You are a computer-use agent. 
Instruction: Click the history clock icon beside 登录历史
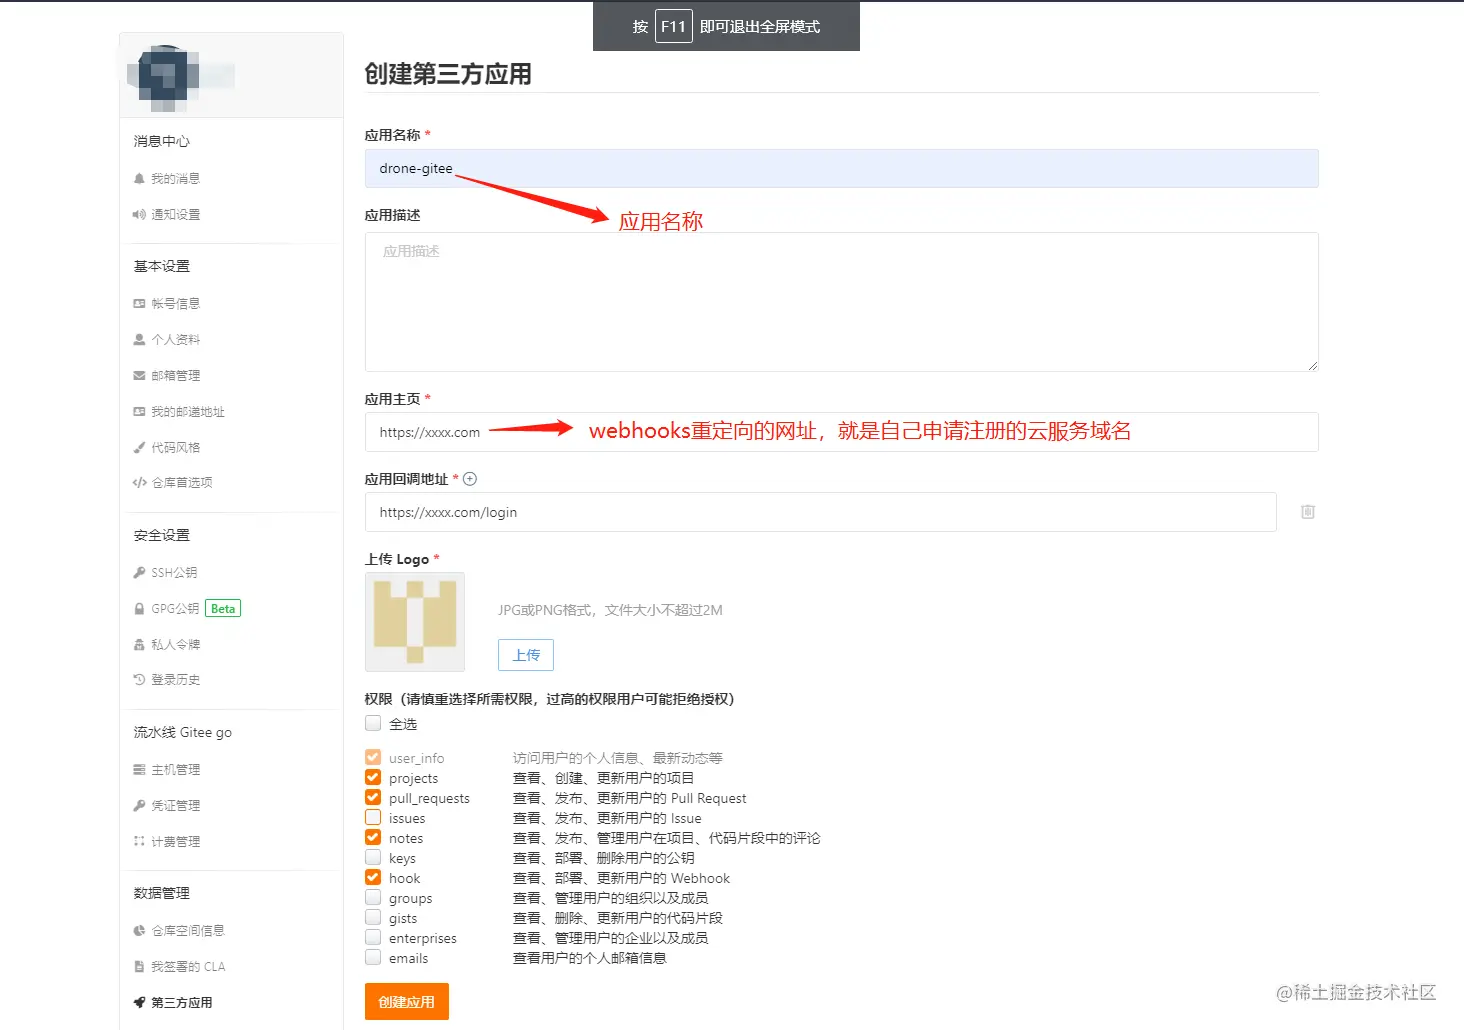coord(139,680)
